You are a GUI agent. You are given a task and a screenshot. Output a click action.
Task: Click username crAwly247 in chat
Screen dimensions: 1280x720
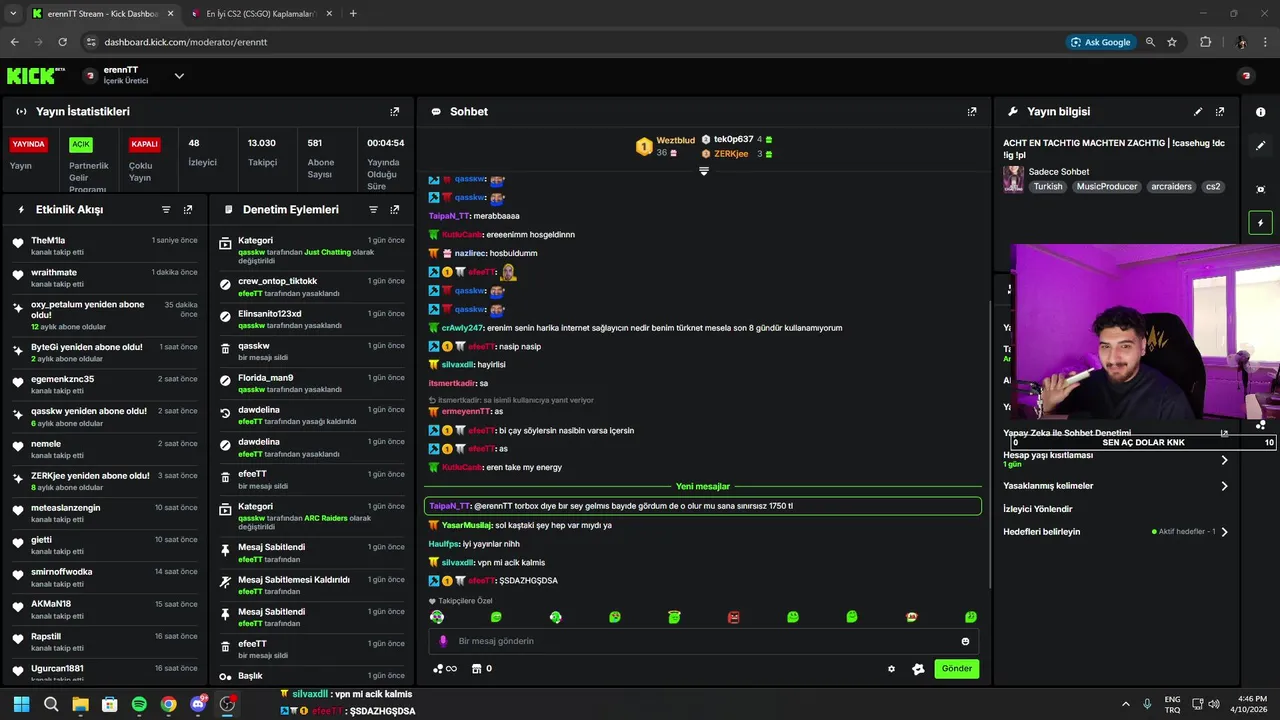[462, 328]
